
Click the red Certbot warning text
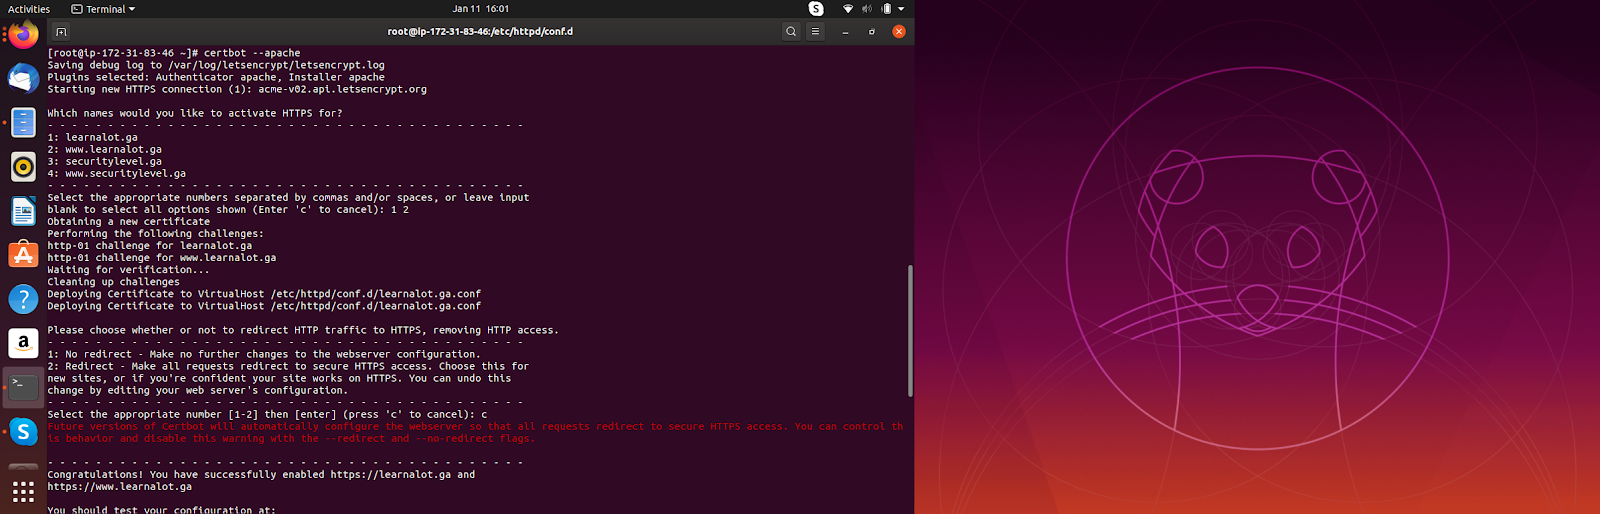[x=475, y=432]
